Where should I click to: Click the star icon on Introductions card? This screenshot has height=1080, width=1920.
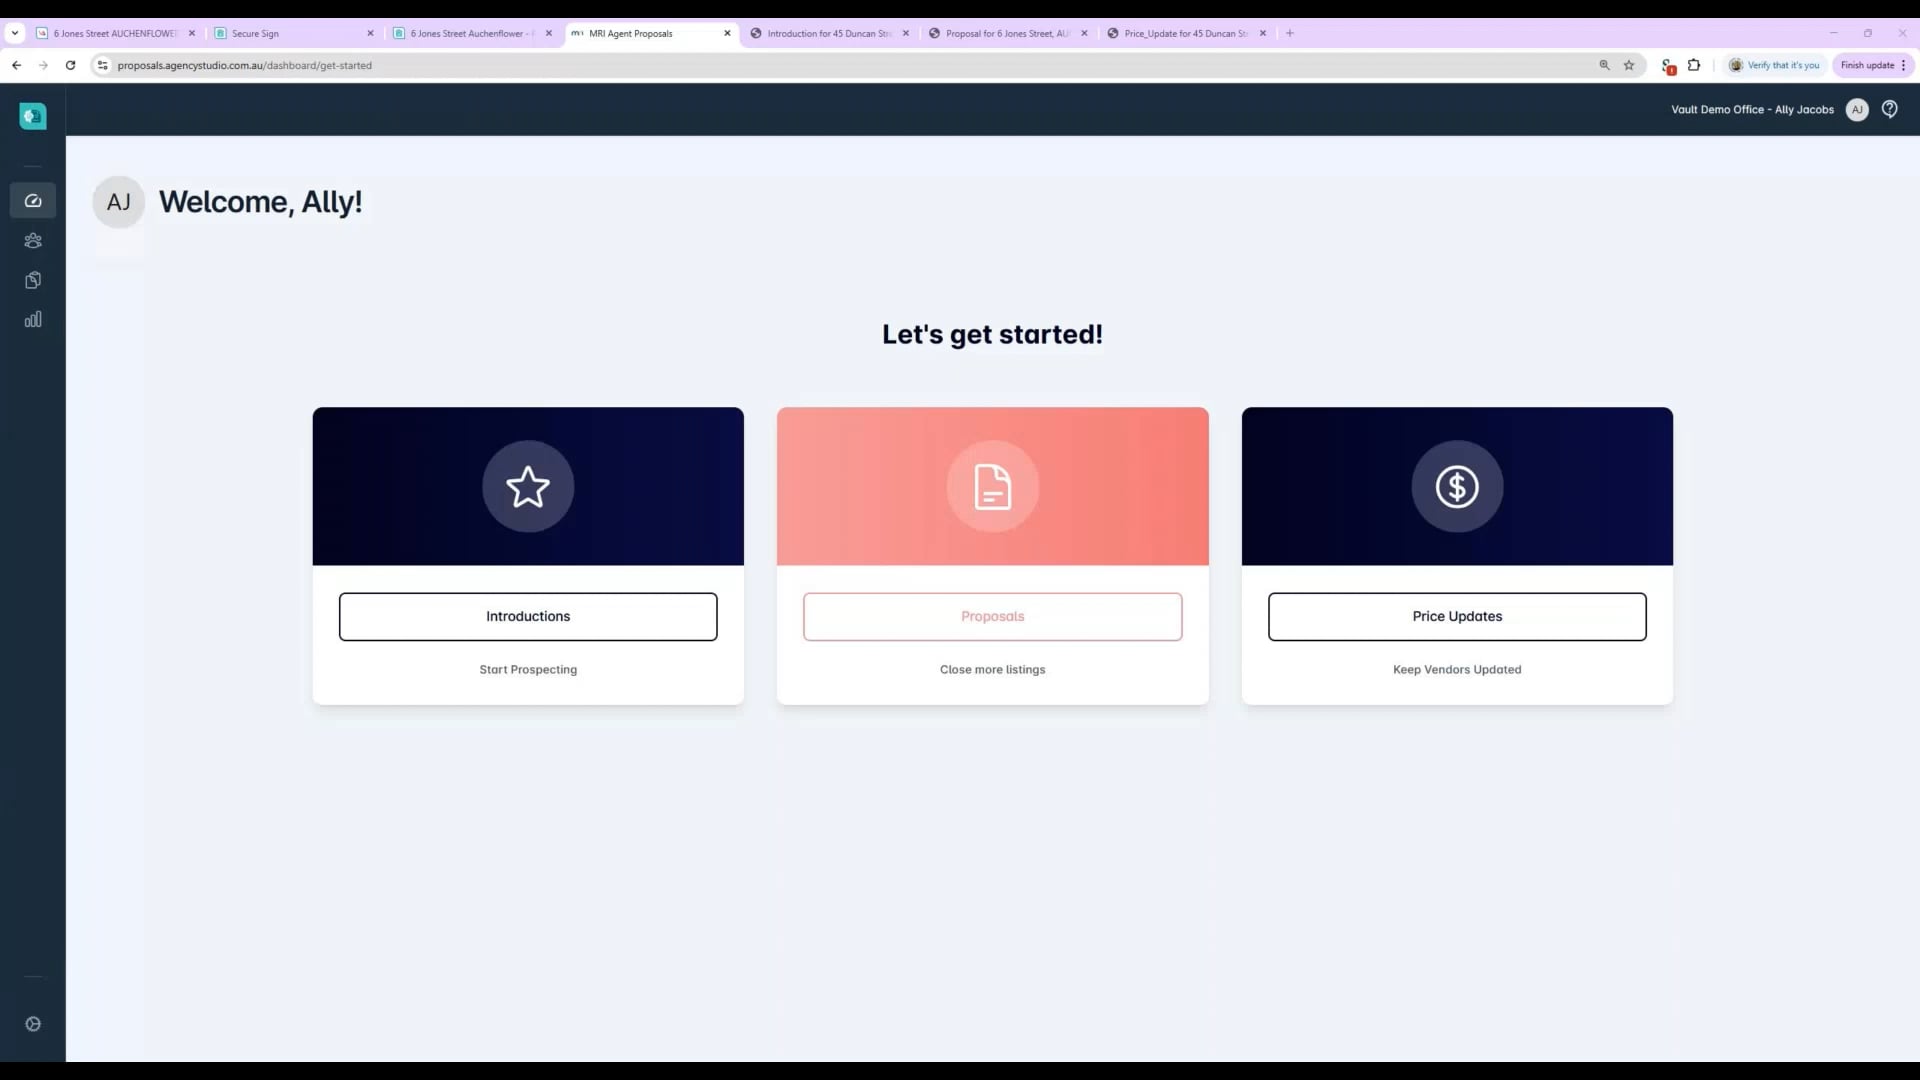click(x=528, y=487)
